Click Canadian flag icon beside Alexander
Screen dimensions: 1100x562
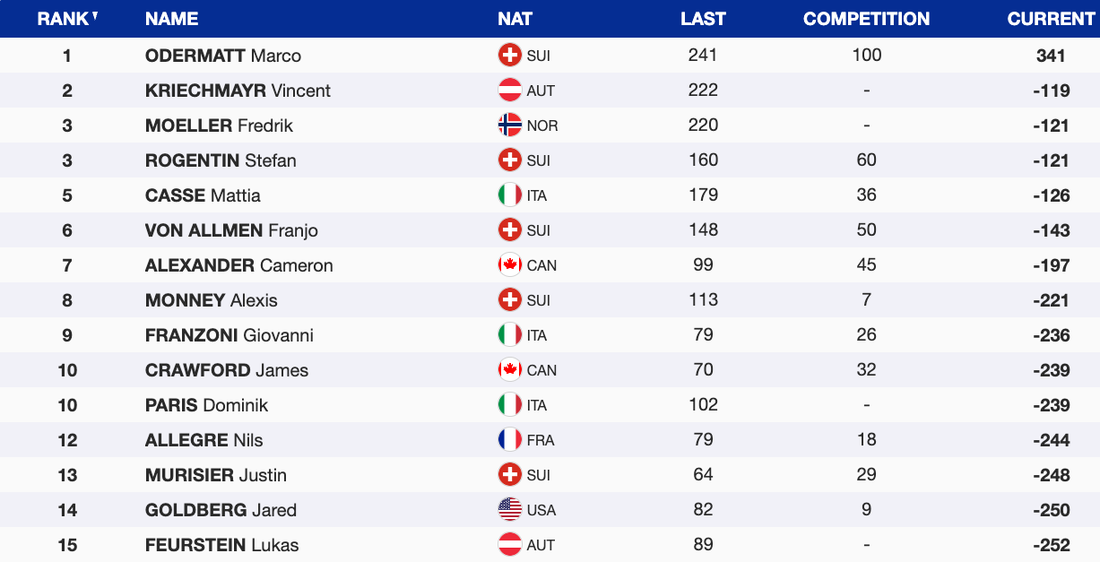[510, 266]
